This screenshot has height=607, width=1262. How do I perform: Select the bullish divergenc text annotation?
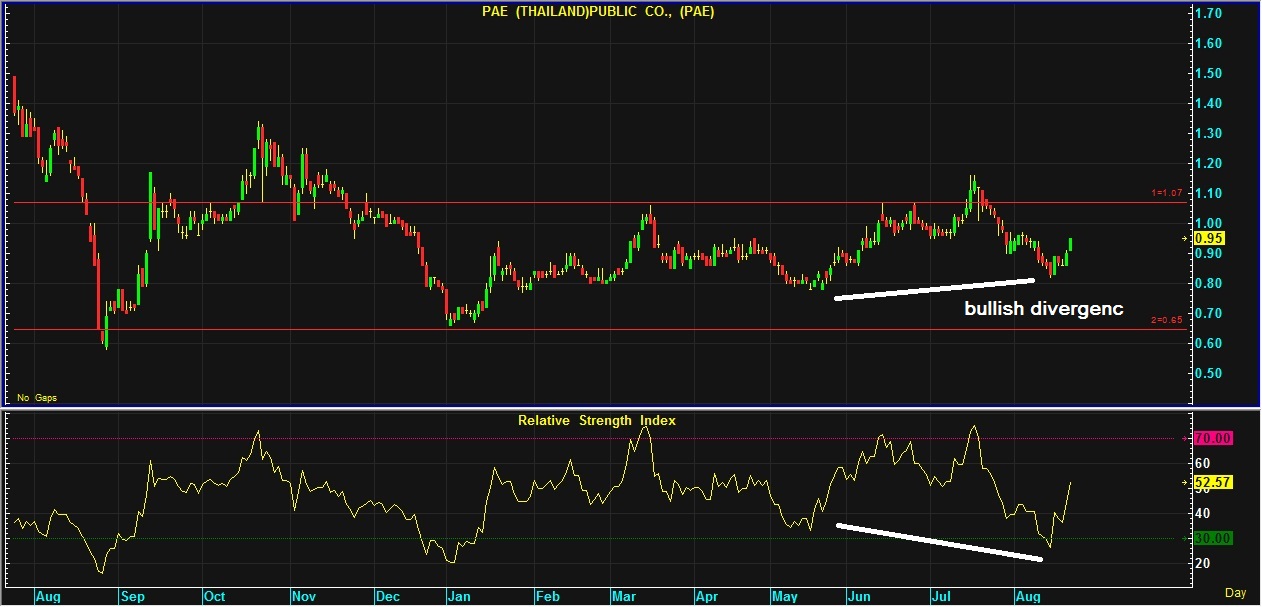tap(1044, 310)
